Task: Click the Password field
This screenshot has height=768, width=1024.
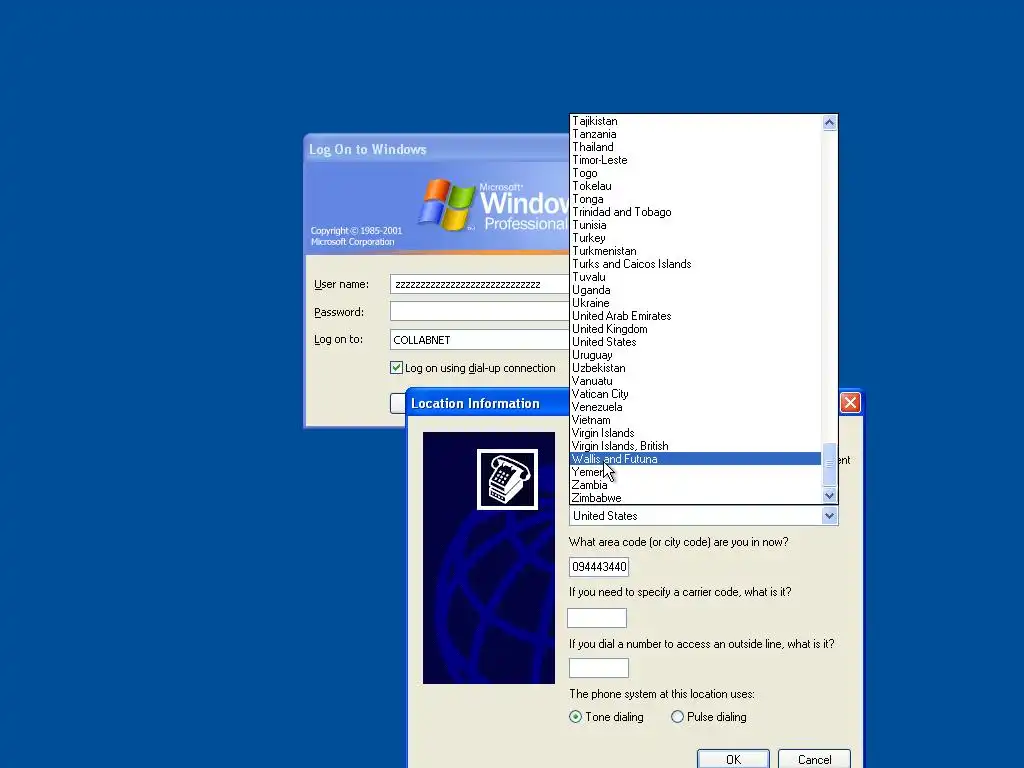Action: (480, 312)
